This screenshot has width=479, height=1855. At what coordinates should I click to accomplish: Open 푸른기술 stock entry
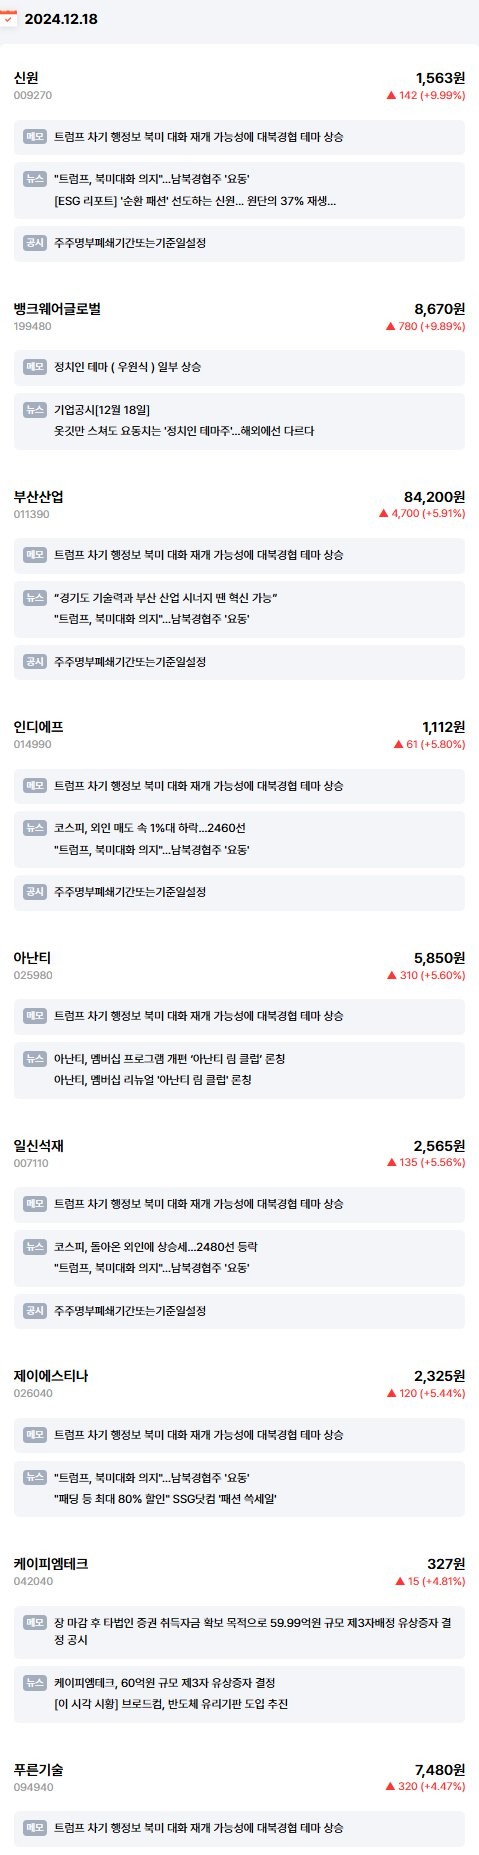tap(39, 1769)
